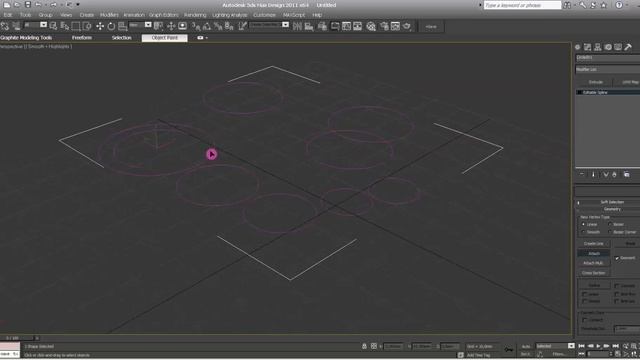Choose the Select Object arrow tool
The width and height of the screenshot is (640, 360).
53,26
